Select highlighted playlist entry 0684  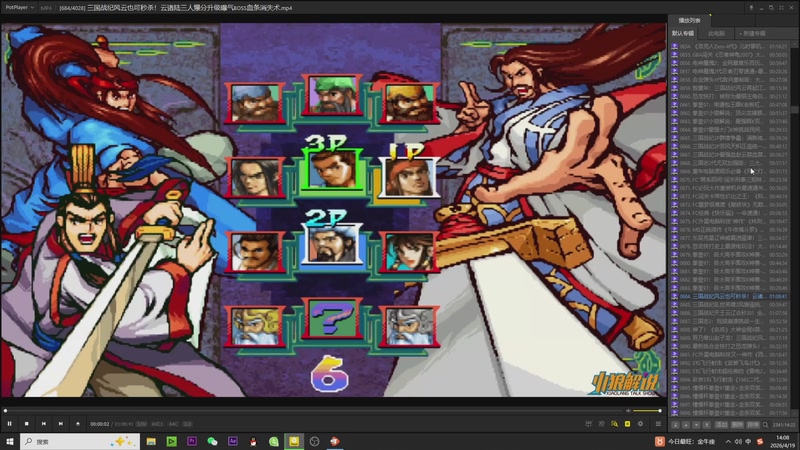730,296
